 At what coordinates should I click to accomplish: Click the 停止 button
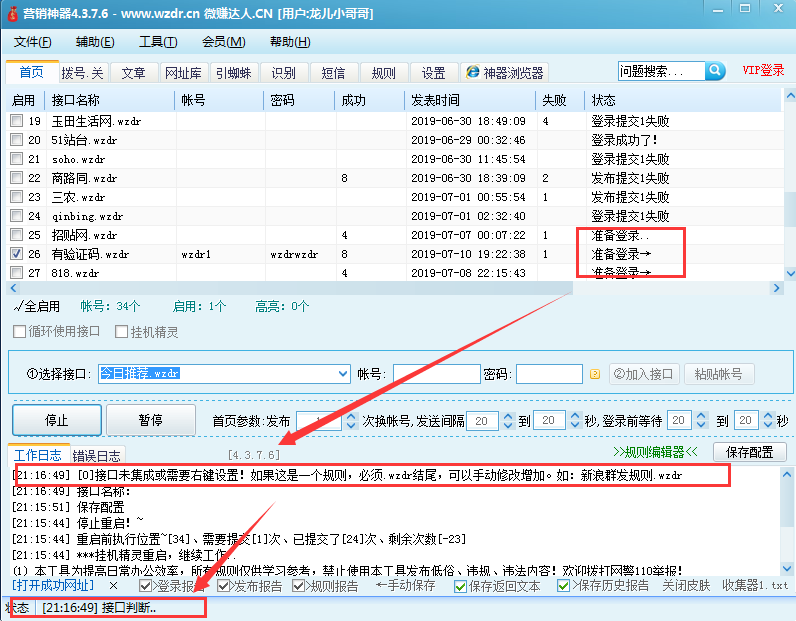pos(57,420)
